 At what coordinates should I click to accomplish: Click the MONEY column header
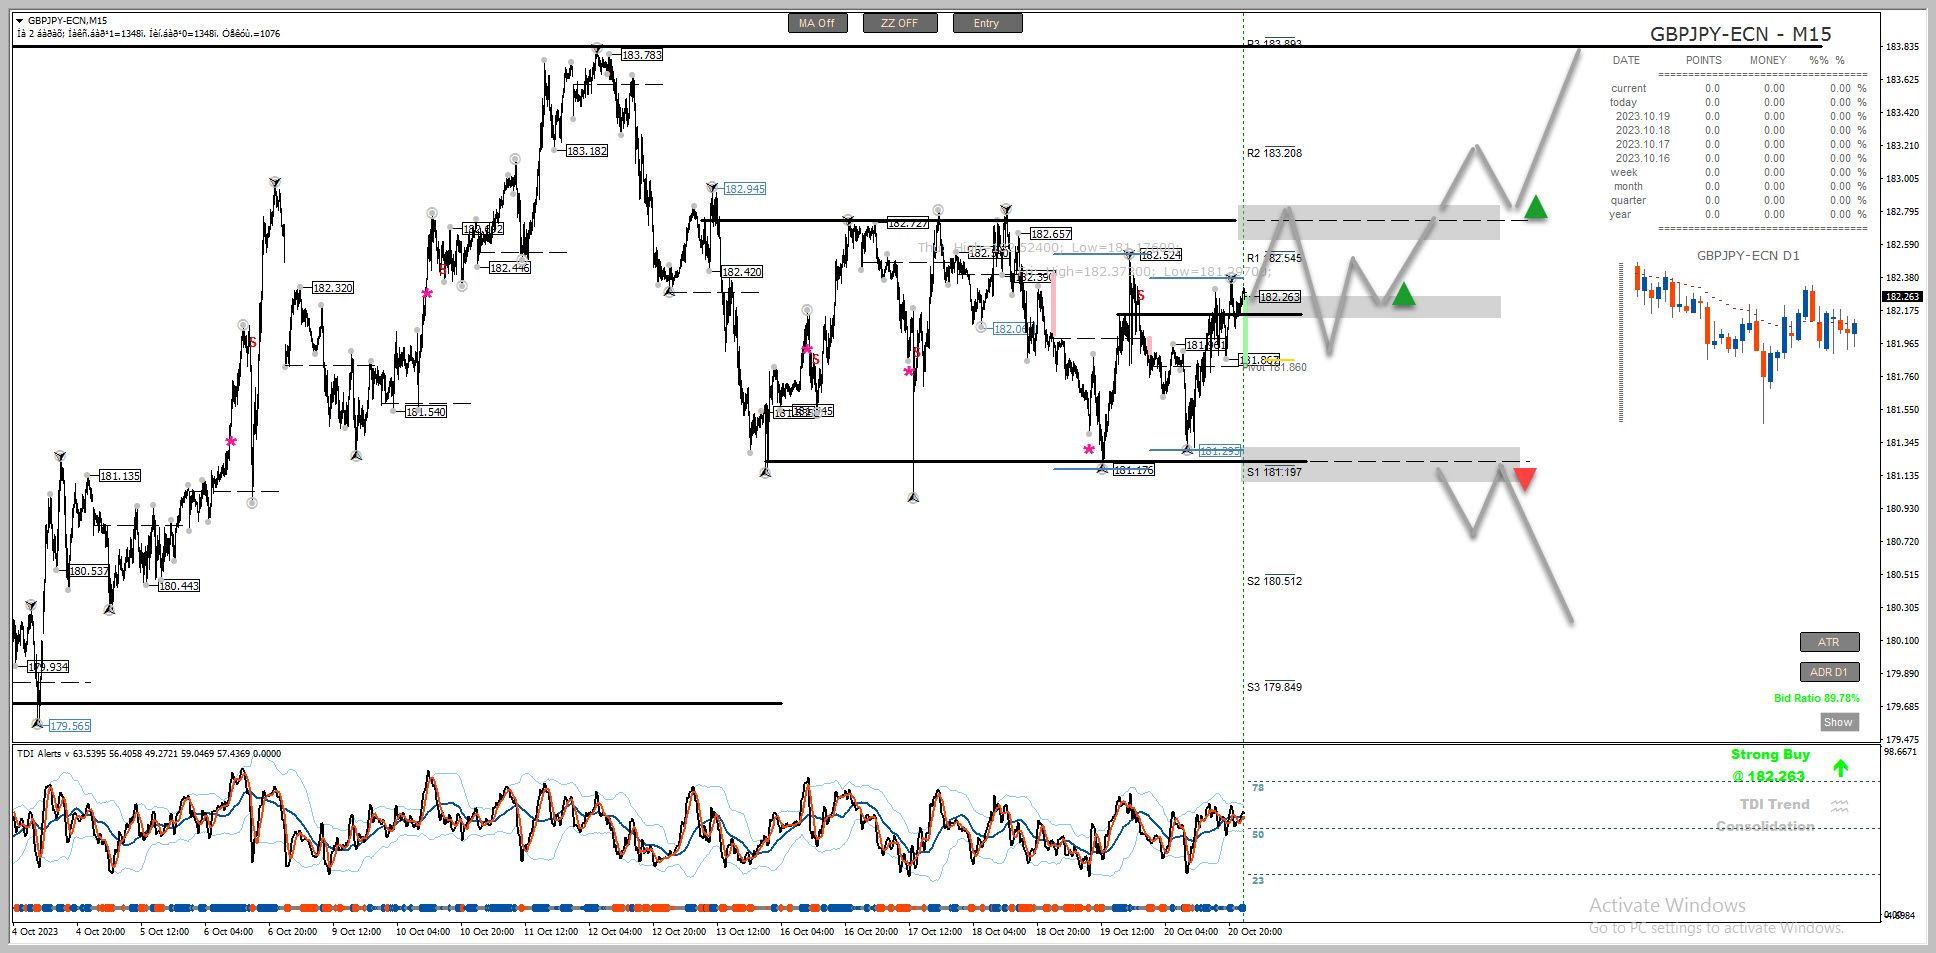[1768, 60]
